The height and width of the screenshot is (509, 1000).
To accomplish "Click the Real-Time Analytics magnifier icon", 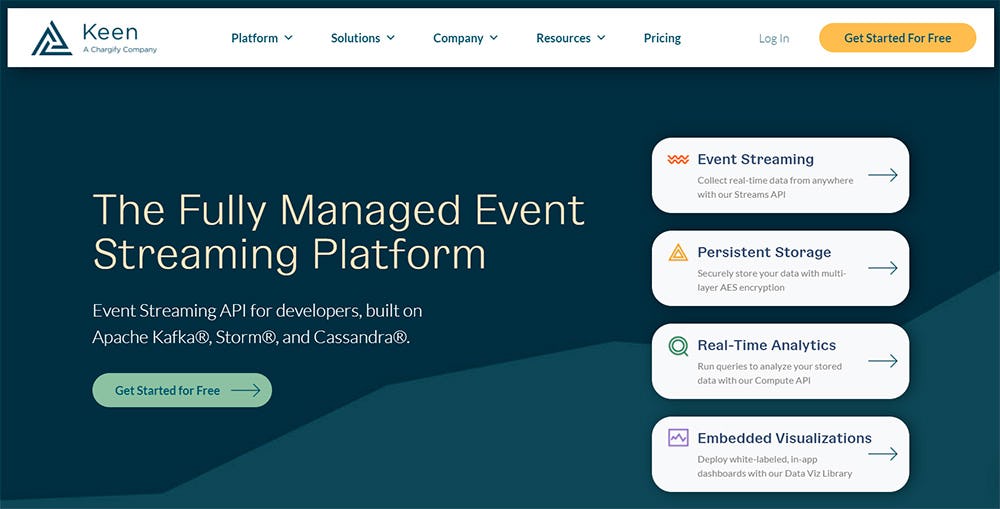I will click(x=678, y=346).
